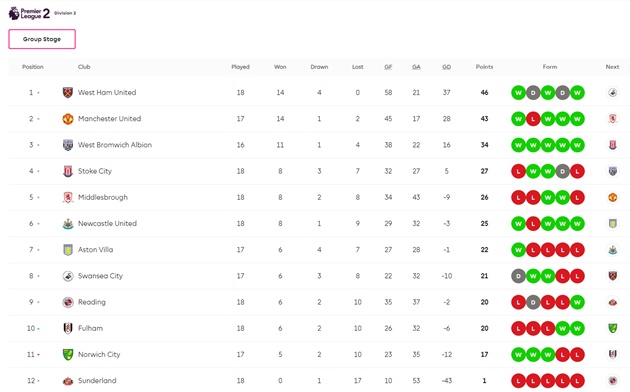This screenshot has width=630, height=392.
Task: Open Middlesbrough's next opponent badge
Action: (x=612, y=198)
